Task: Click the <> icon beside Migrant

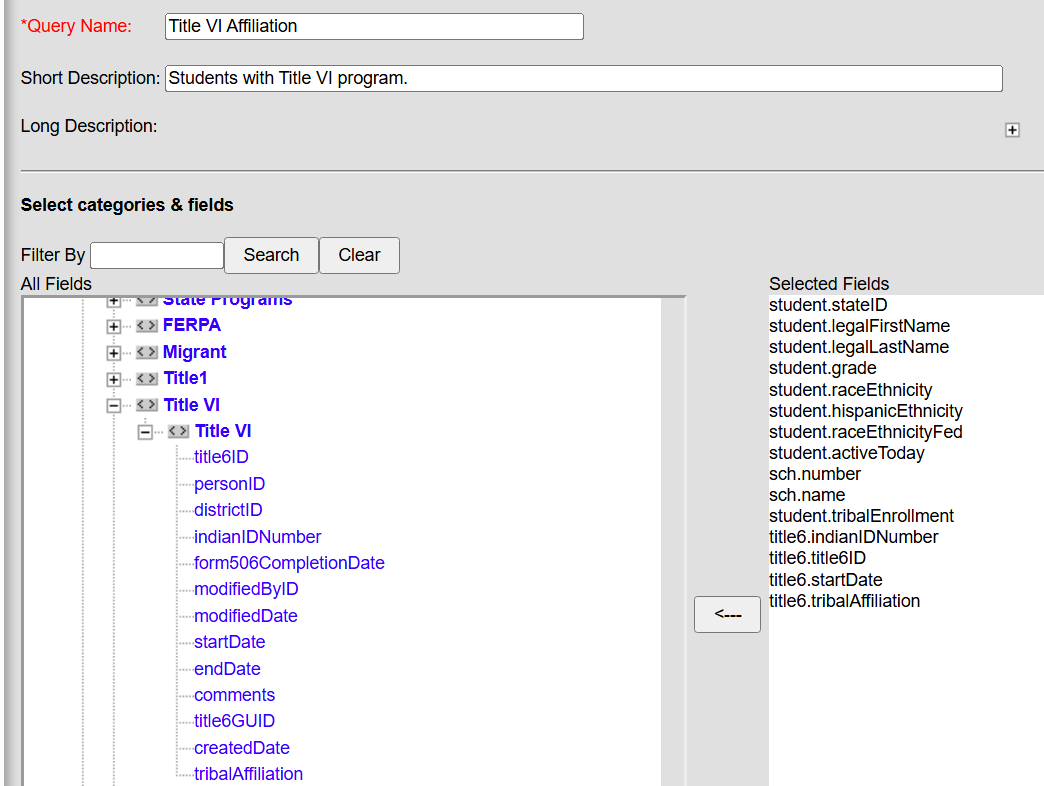Action: 147,352
